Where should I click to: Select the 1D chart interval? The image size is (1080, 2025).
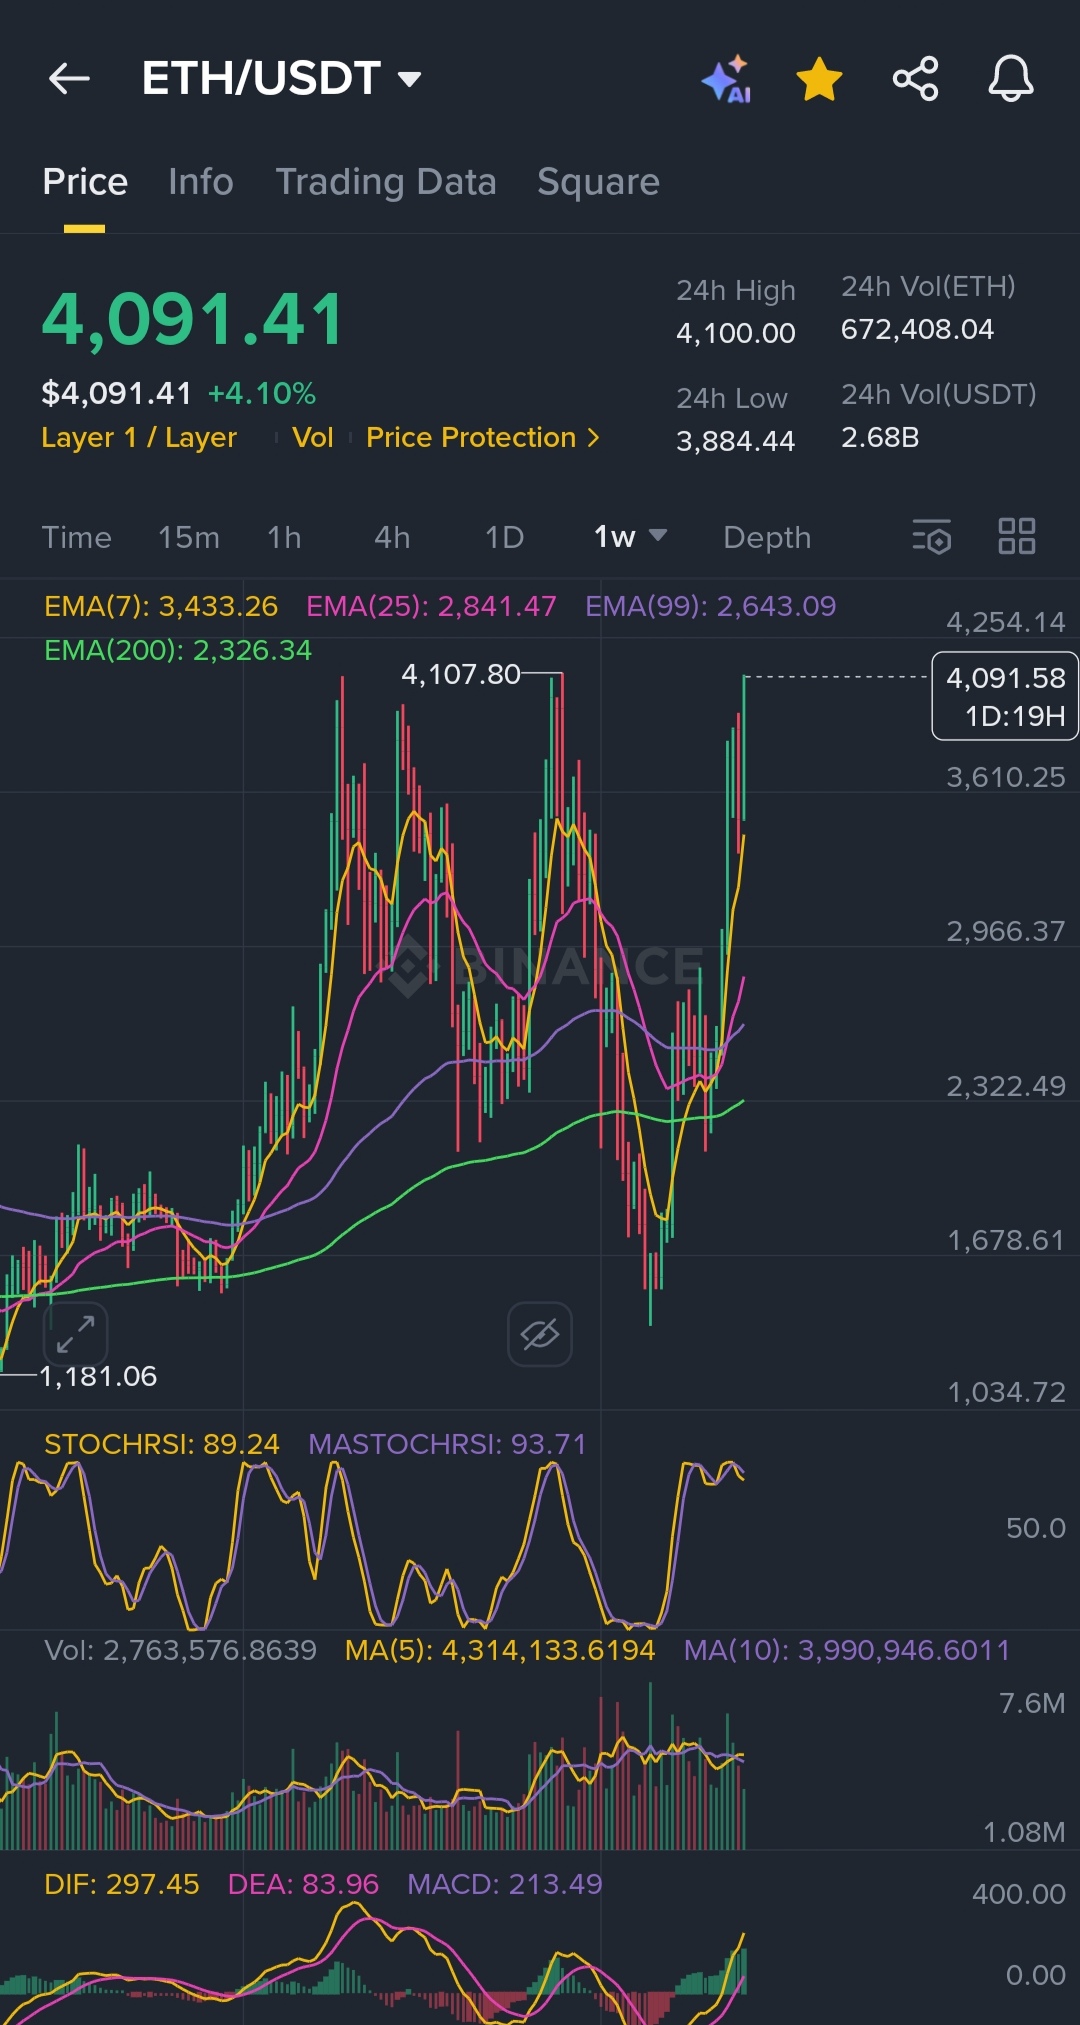point(504,537)
